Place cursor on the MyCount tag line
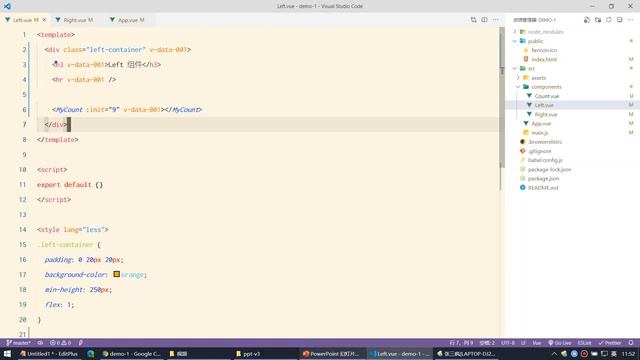640x360 pixels. (127, 109)
